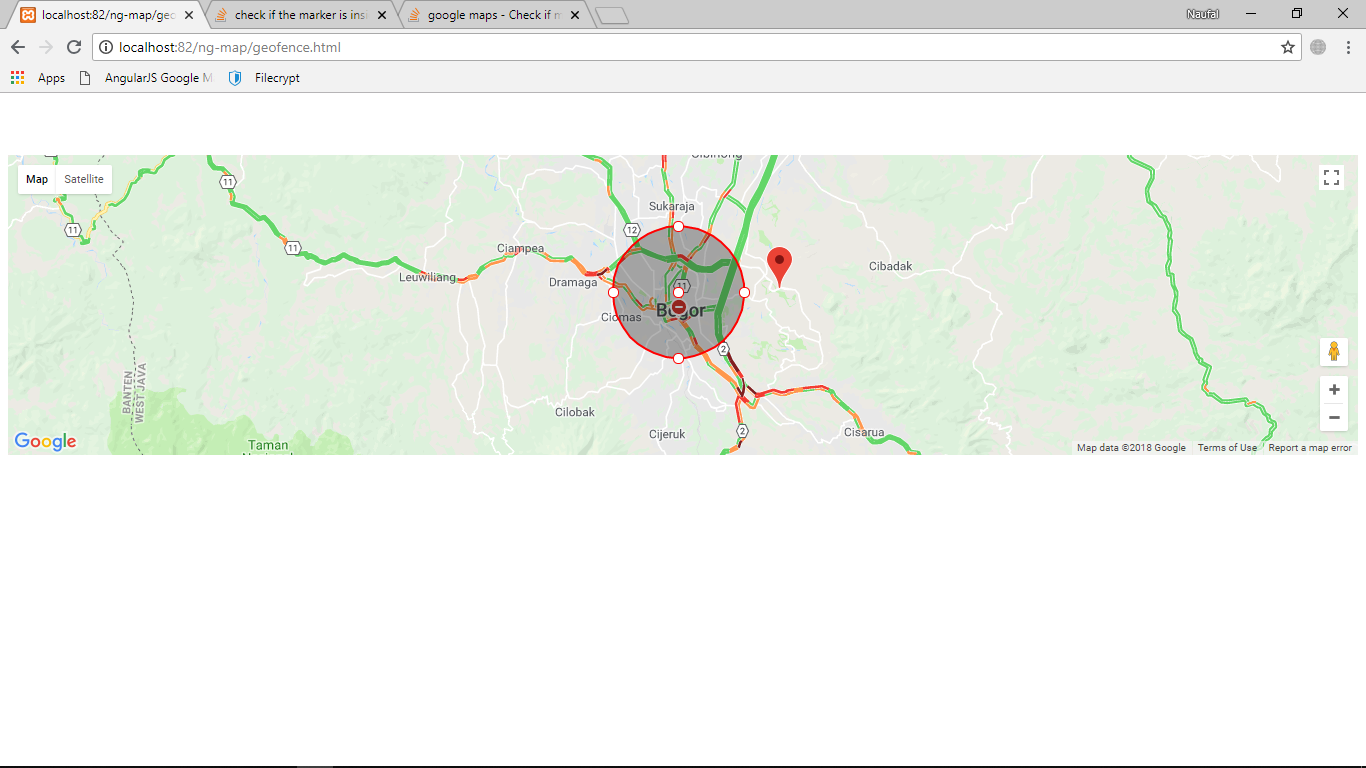The width and height of the screenshot is (1366, 768).
Task: Open the Chrome menu
Action: tap(1348, 47)
